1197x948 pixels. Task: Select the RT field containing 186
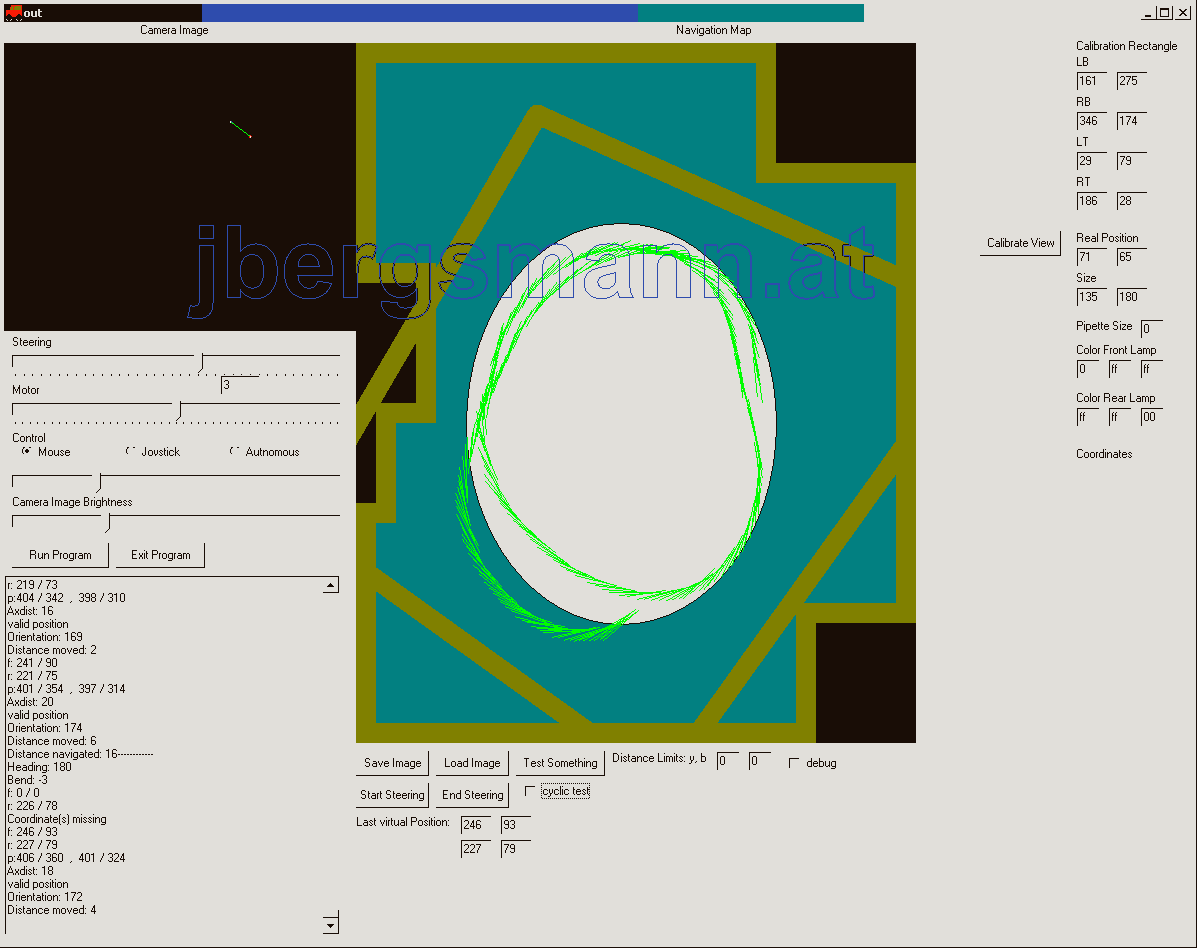tap(1091, 201)
